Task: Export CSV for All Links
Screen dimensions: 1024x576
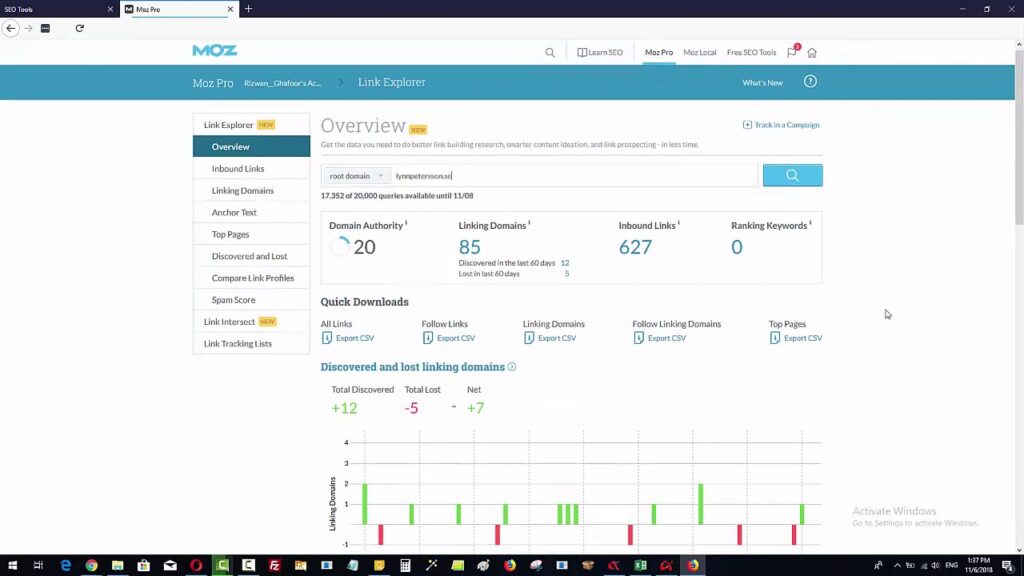Action: (x=347, y=338)
